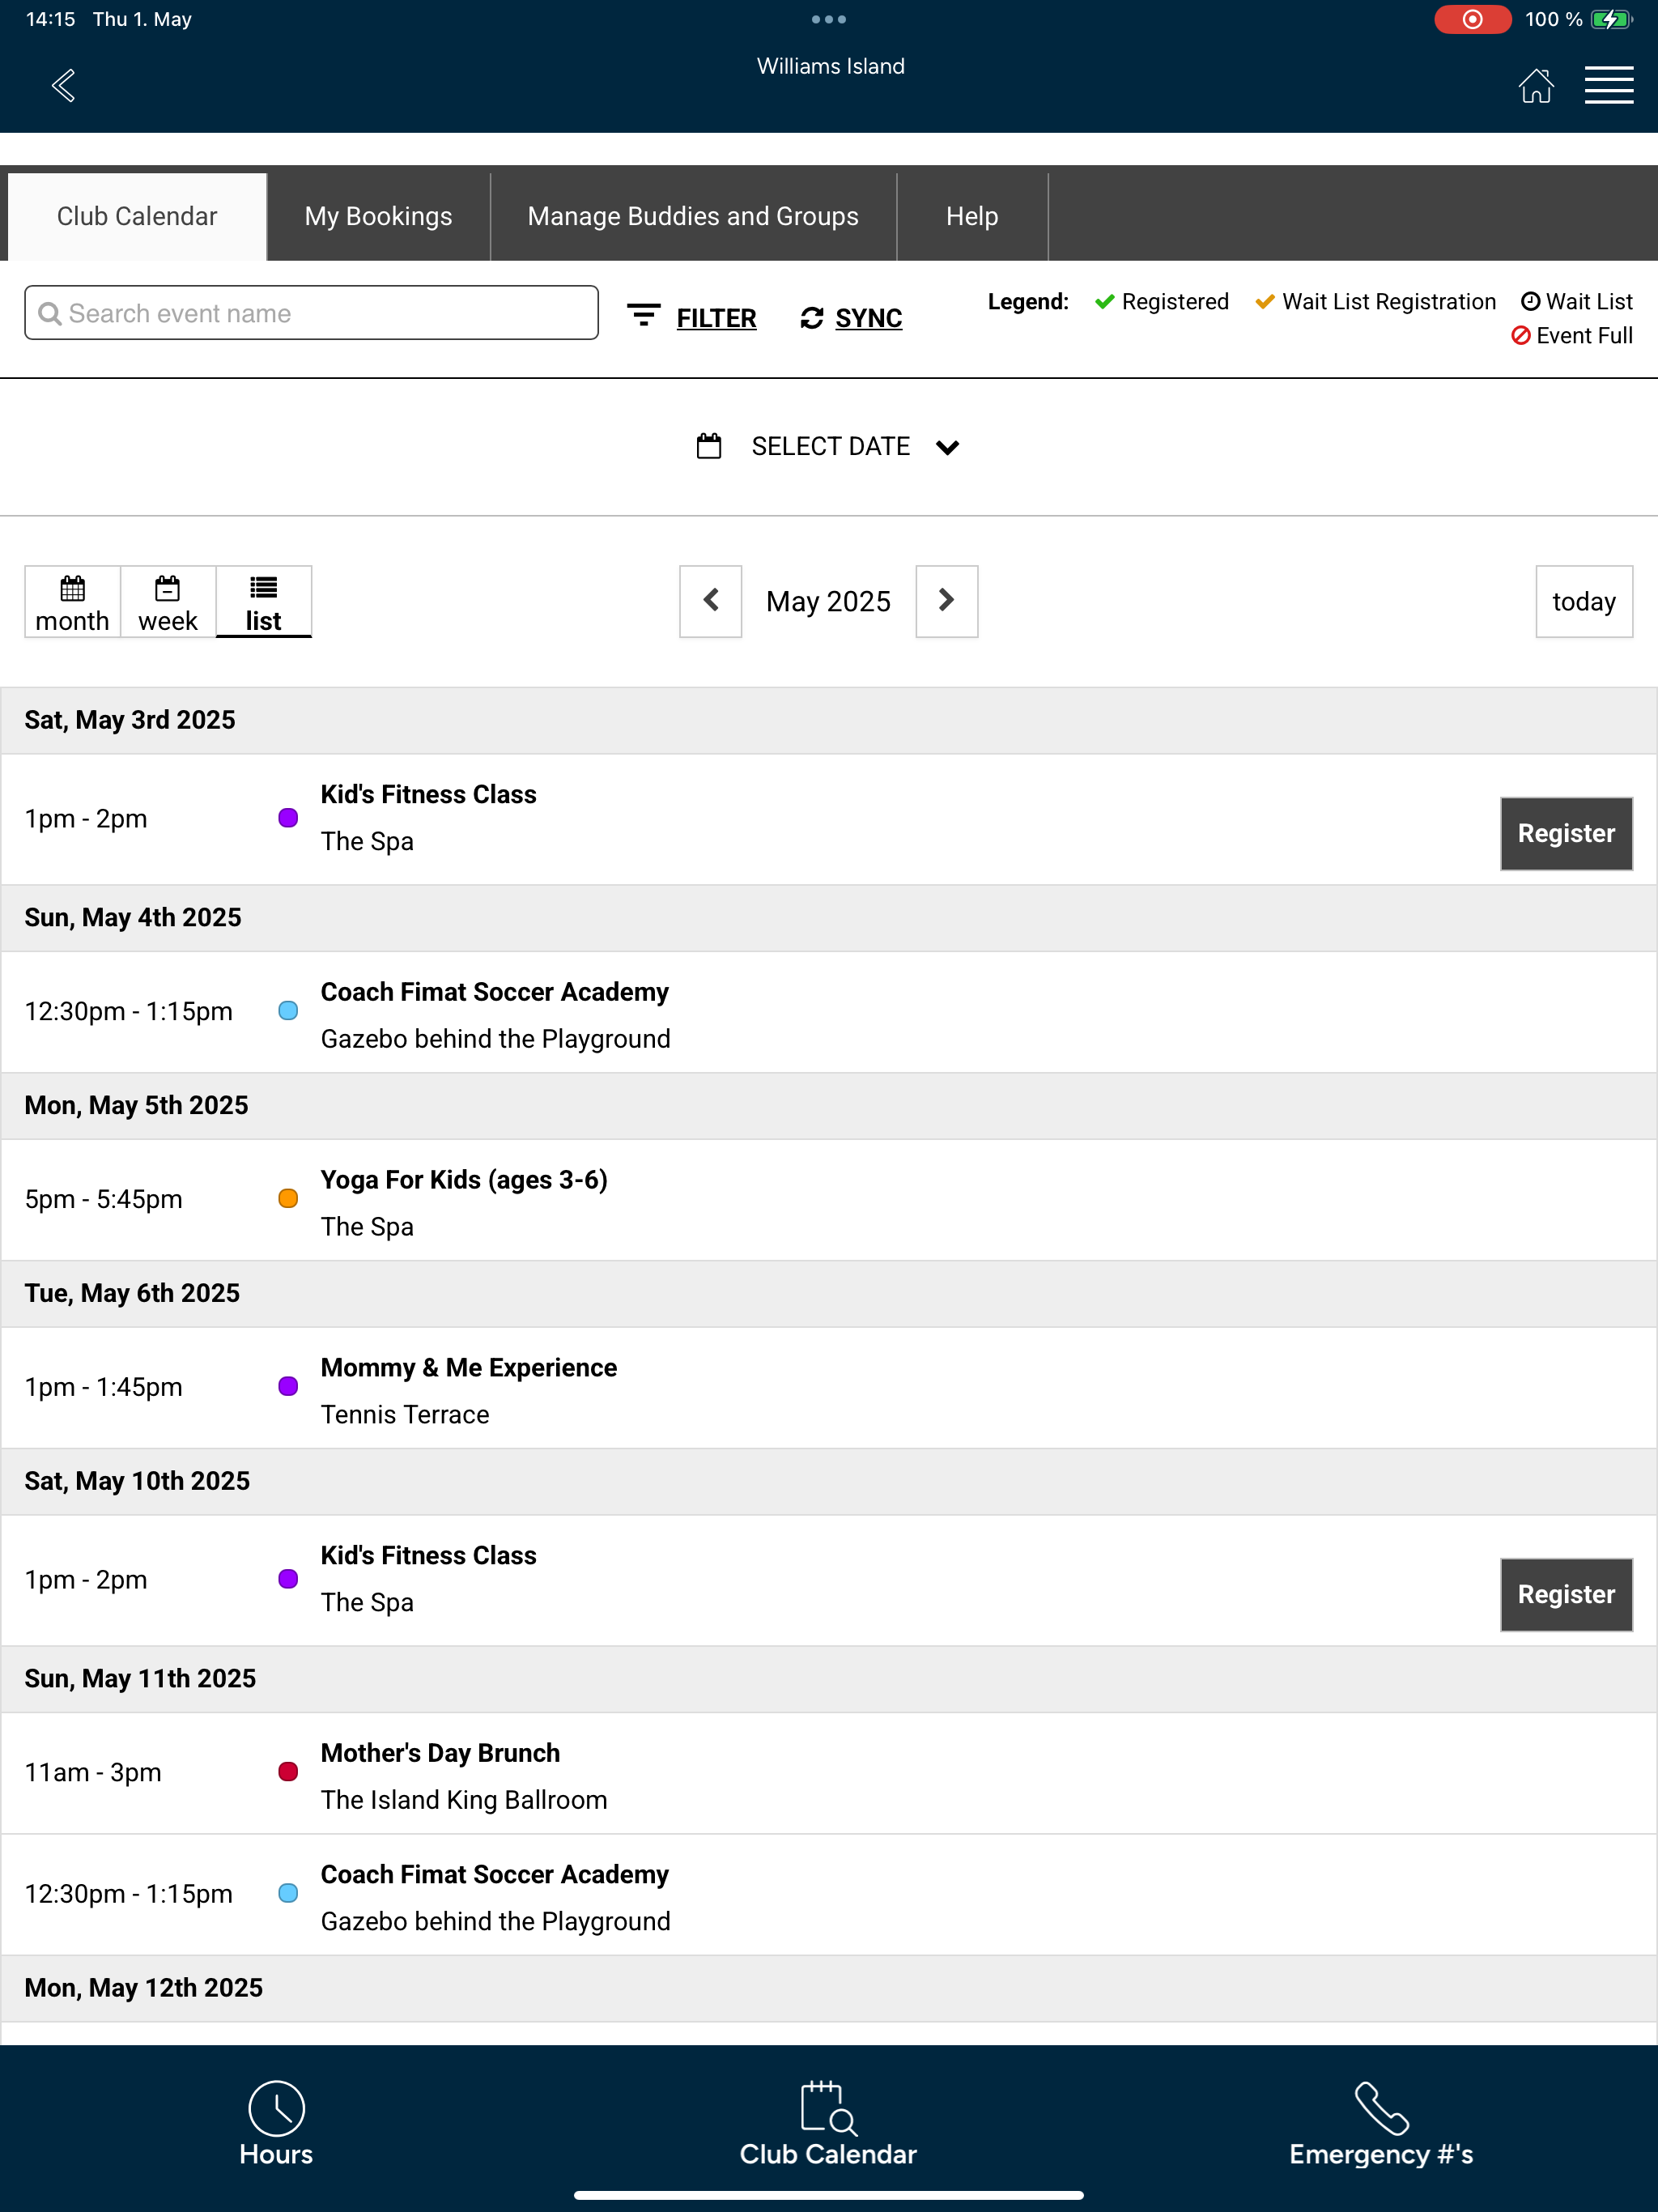Tap the battery icon in status bar
The image size is (1658, 2212).
1611,19
